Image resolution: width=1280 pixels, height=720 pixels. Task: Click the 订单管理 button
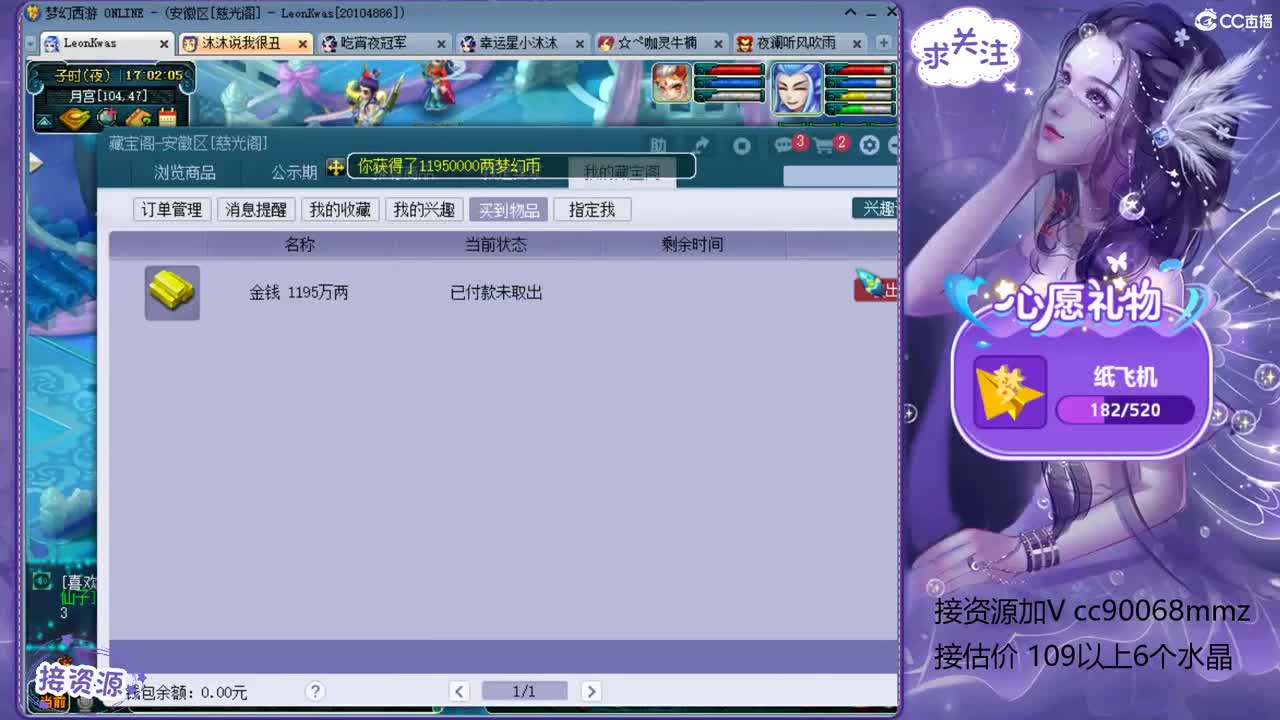(x=171, y=209)
